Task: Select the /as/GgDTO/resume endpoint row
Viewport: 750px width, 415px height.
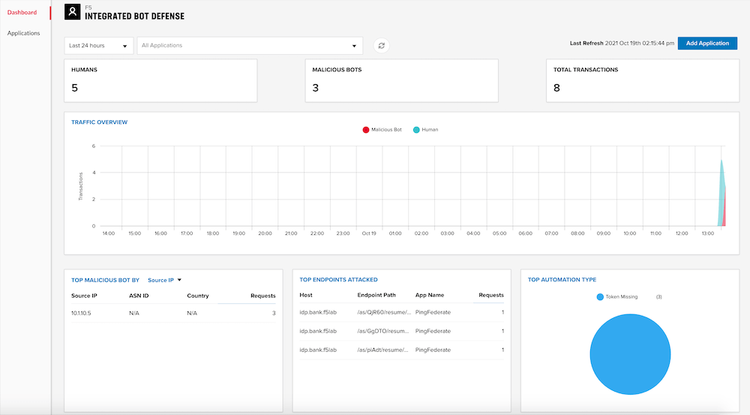Action: pos(401,329)
